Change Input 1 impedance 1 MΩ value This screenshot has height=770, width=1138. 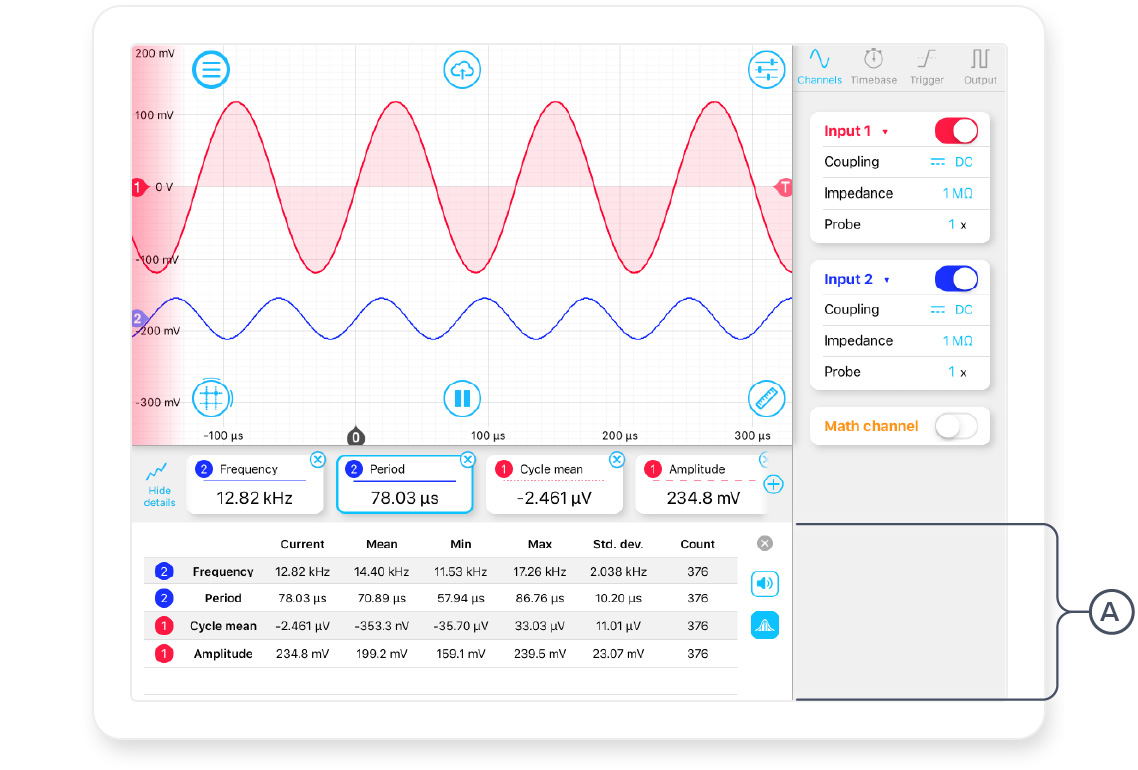[957, 193]
